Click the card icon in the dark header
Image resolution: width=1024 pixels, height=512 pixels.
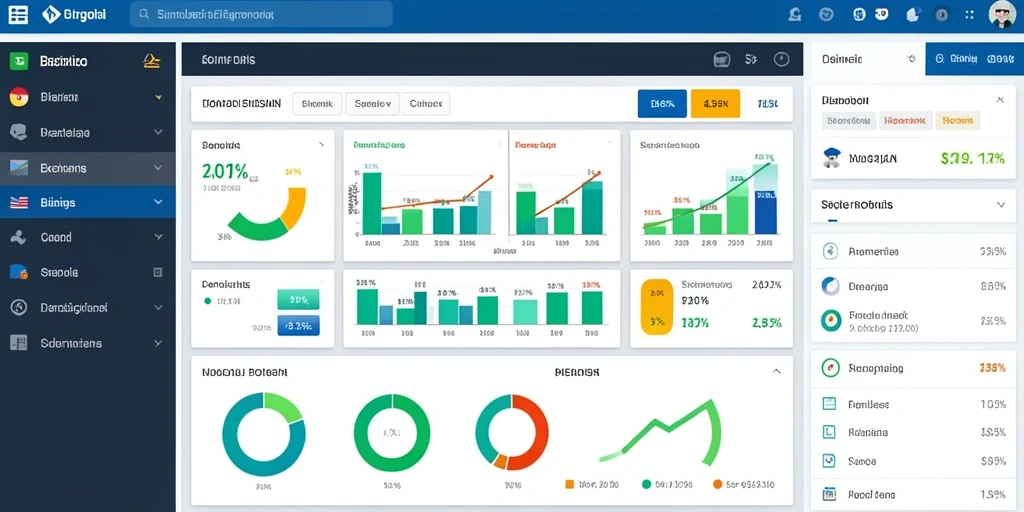[x=722, y=59]
